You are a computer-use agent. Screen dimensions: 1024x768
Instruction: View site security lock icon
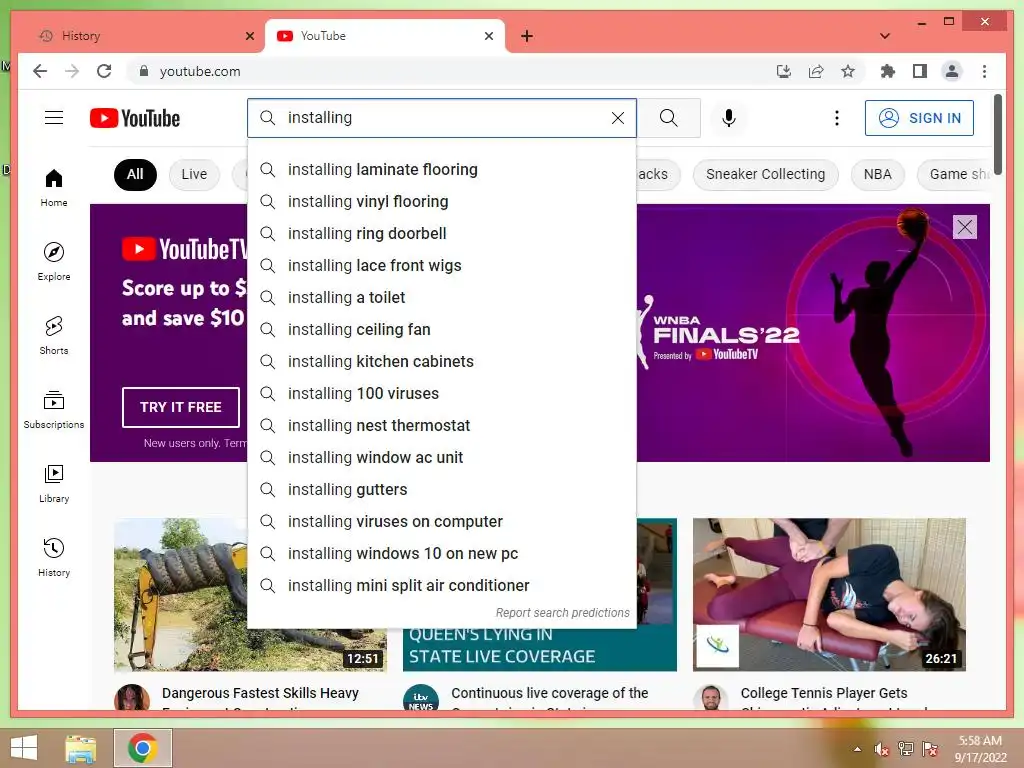144,71
